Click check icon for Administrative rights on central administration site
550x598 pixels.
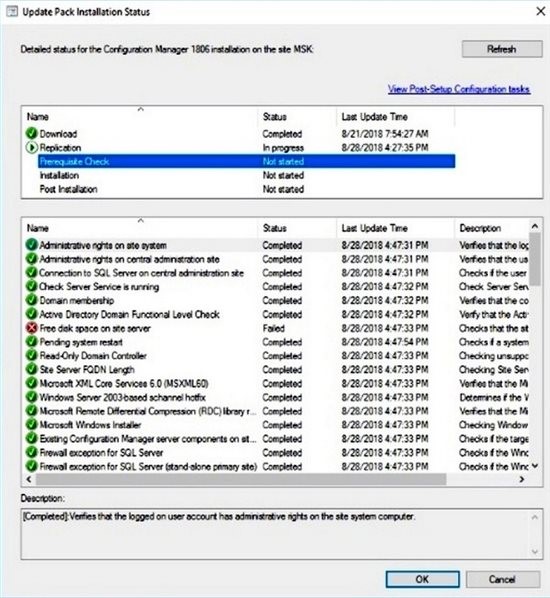click(x=31, y=259)
